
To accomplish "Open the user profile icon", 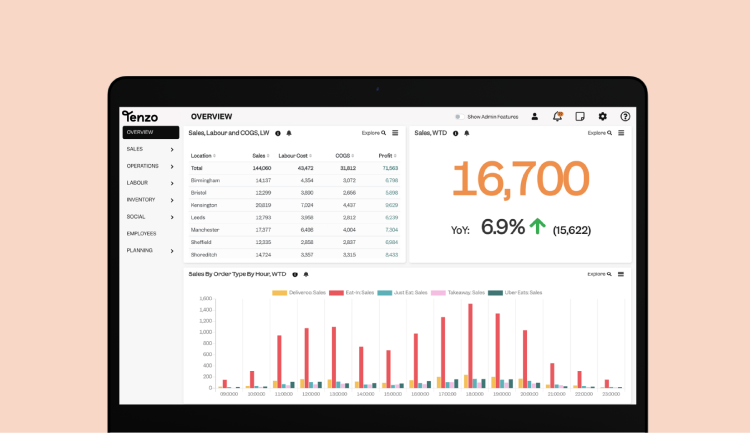I will tap(535, 117).
